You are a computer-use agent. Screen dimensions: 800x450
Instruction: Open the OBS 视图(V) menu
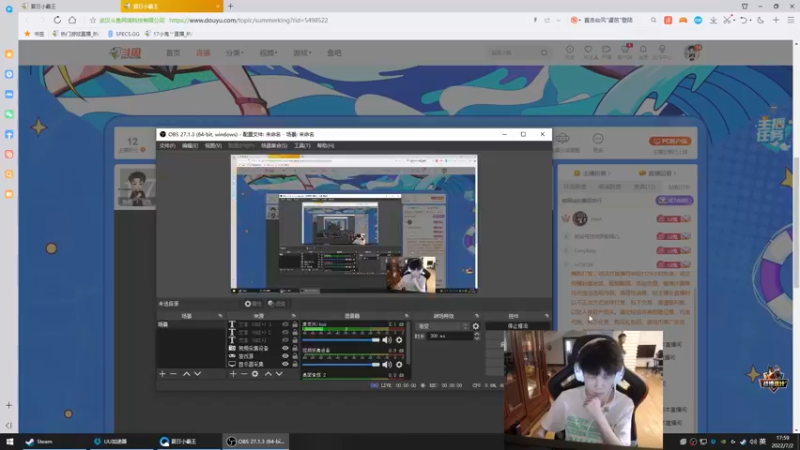(213, 146)
